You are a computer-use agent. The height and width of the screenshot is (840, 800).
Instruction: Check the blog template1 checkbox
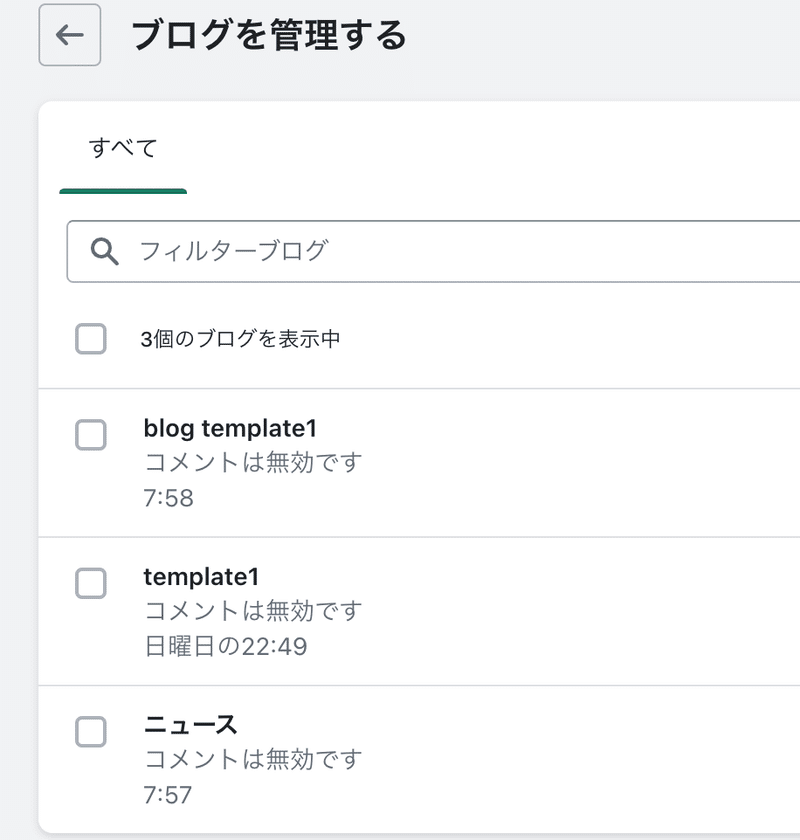91,436
